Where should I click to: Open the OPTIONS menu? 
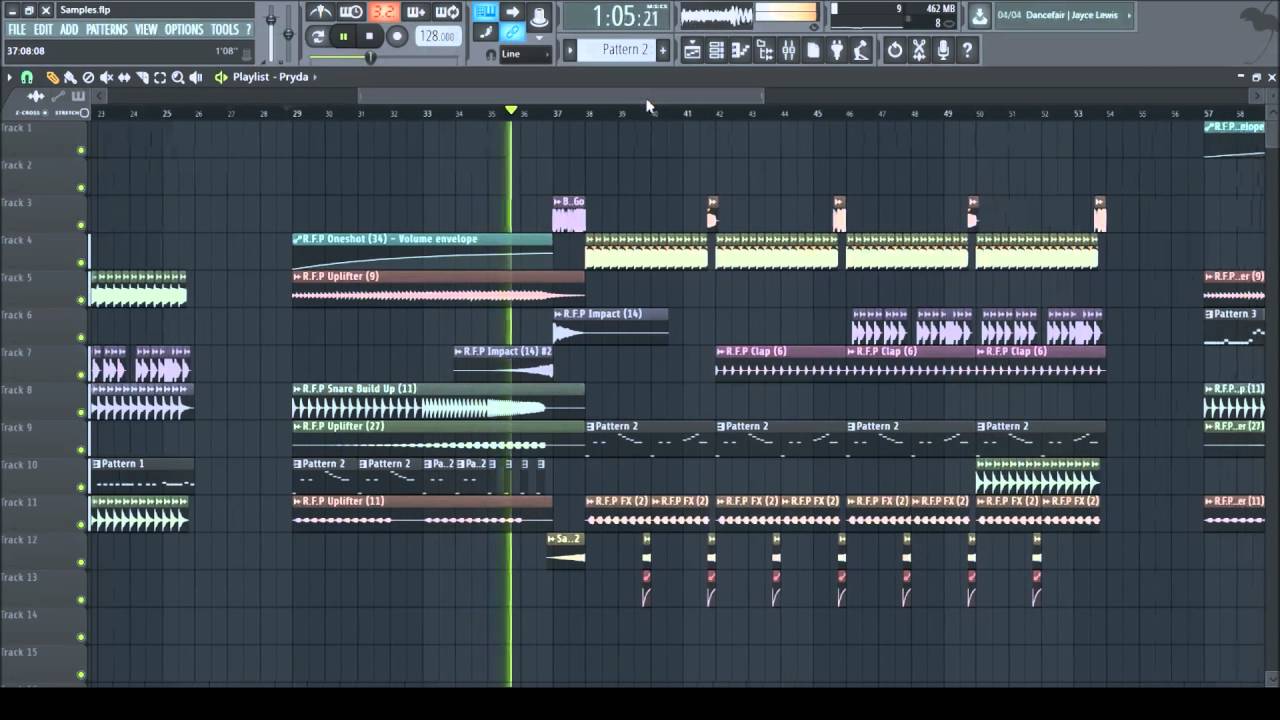[184, 30]
